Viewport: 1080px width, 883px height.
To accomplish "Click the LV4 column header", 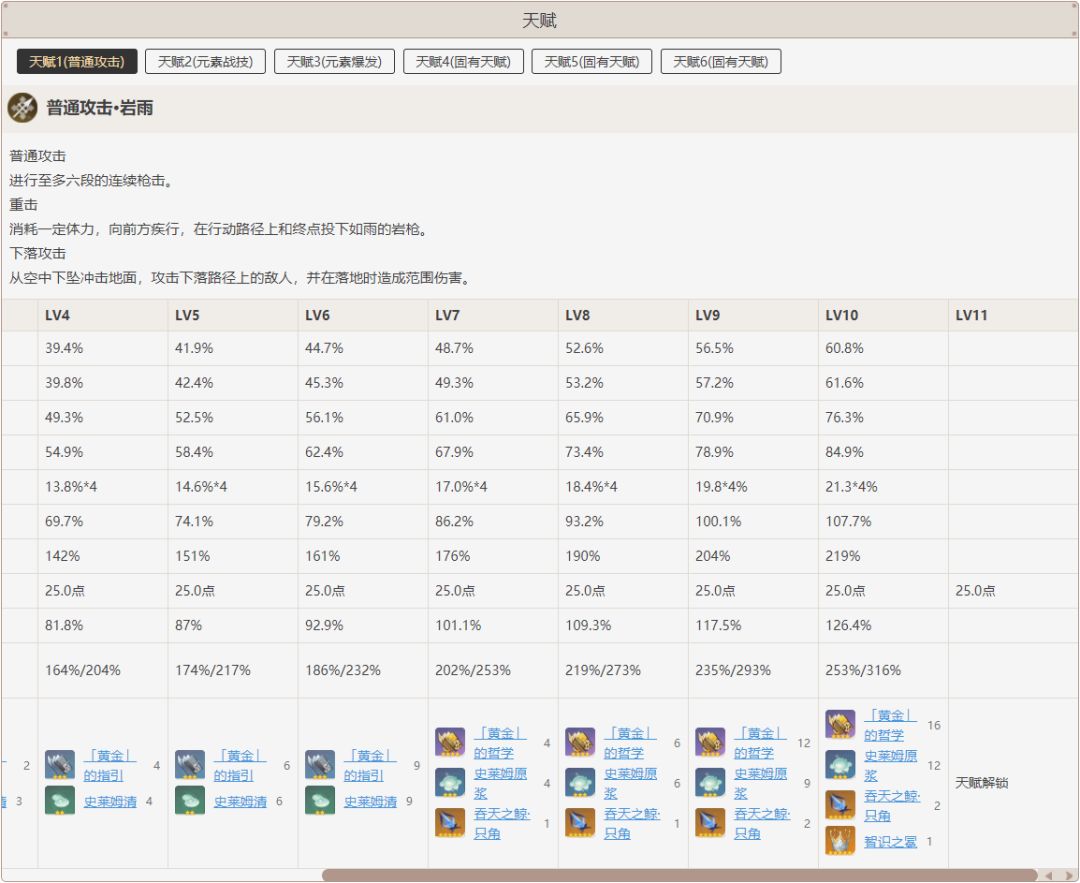I will click(103, 315).
